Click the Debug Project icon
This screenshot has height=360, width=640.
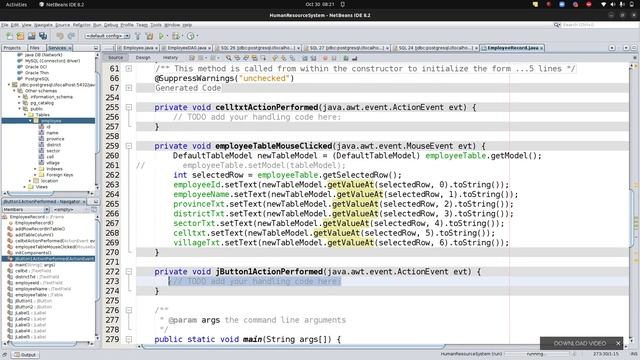pyautogui.click(x=176, y=36)
